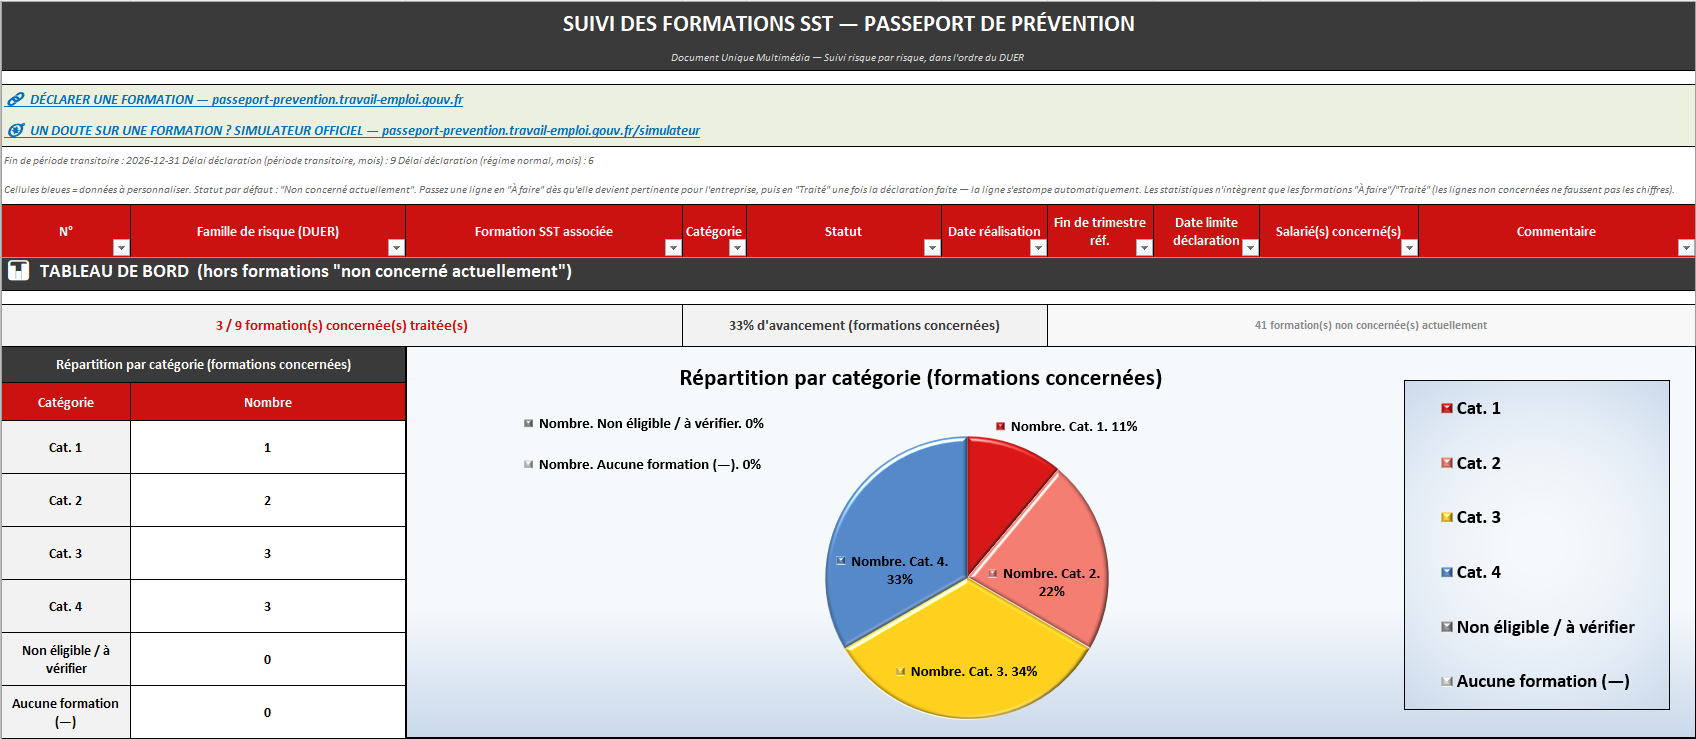Select the red 'Catégorie' header in summary table
The height and width of the screenshot is (739, 1696).
point(66,402)
